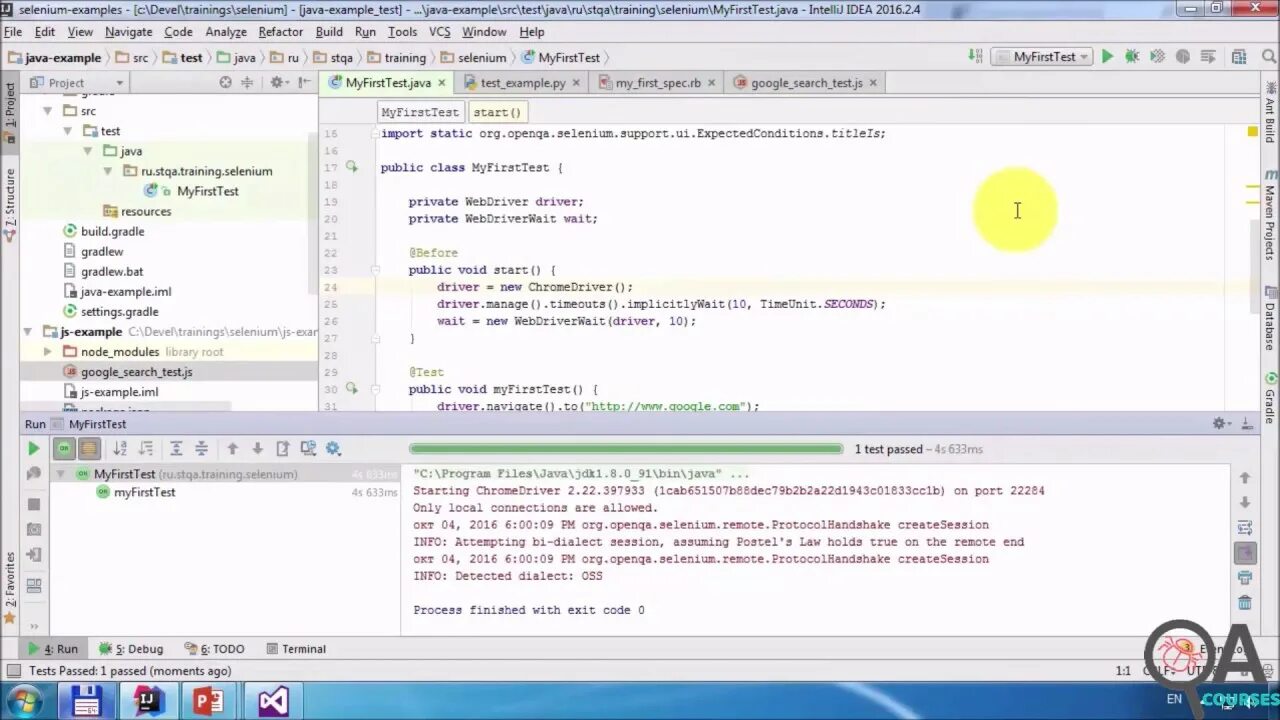Open the Project view selector dropdown
This screenshot has height=720, width=1280.
(76, 83)
